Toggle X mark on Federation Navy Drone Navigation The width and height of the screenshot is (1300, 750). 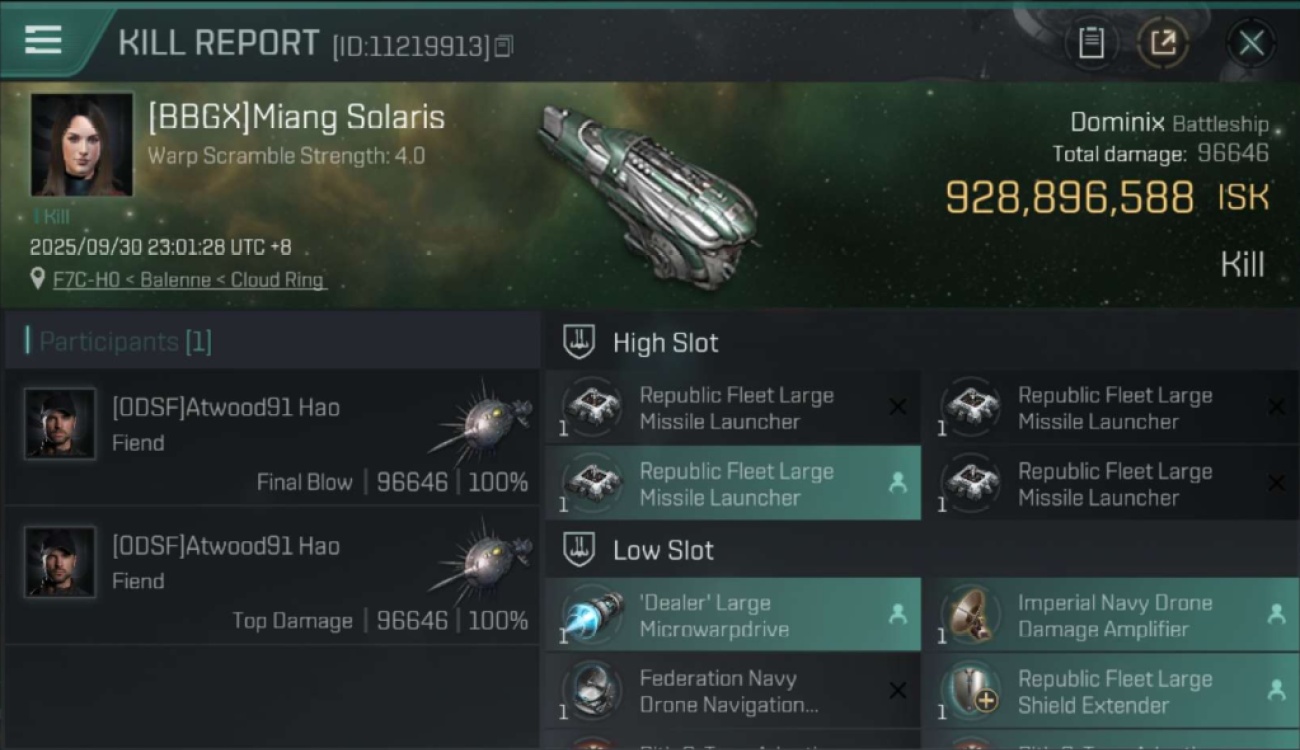tap(898, 691)
